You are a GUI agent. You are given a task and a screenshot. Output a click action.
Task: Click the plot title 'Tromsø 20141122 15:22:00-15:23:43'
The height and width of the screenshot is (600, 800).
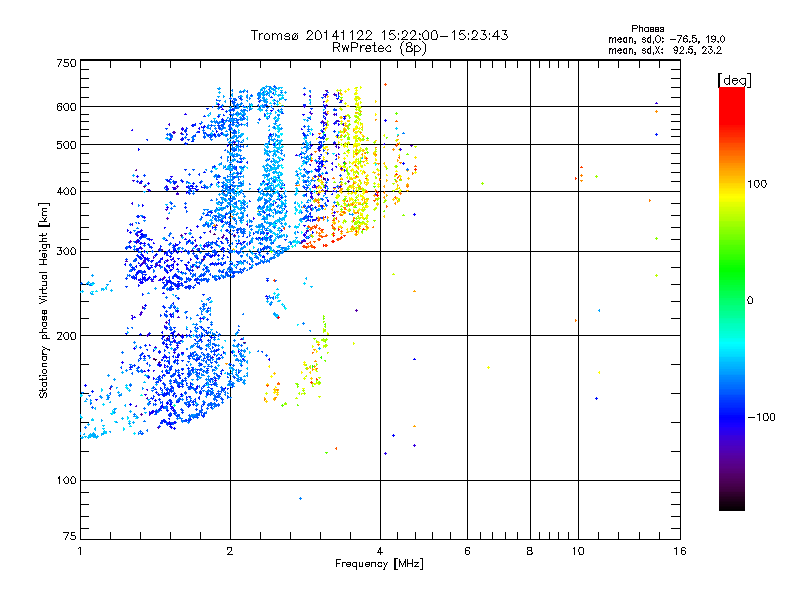379,35
